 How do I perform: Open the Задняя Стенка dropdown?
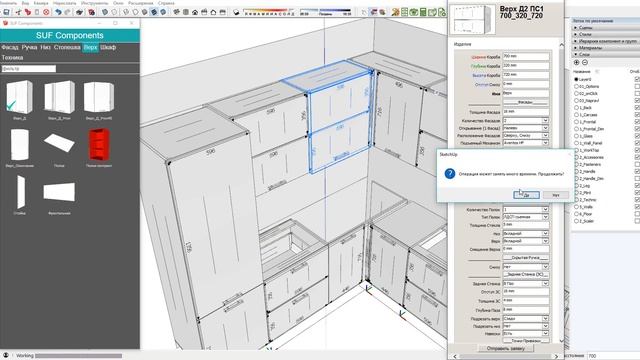click(545, 283)
